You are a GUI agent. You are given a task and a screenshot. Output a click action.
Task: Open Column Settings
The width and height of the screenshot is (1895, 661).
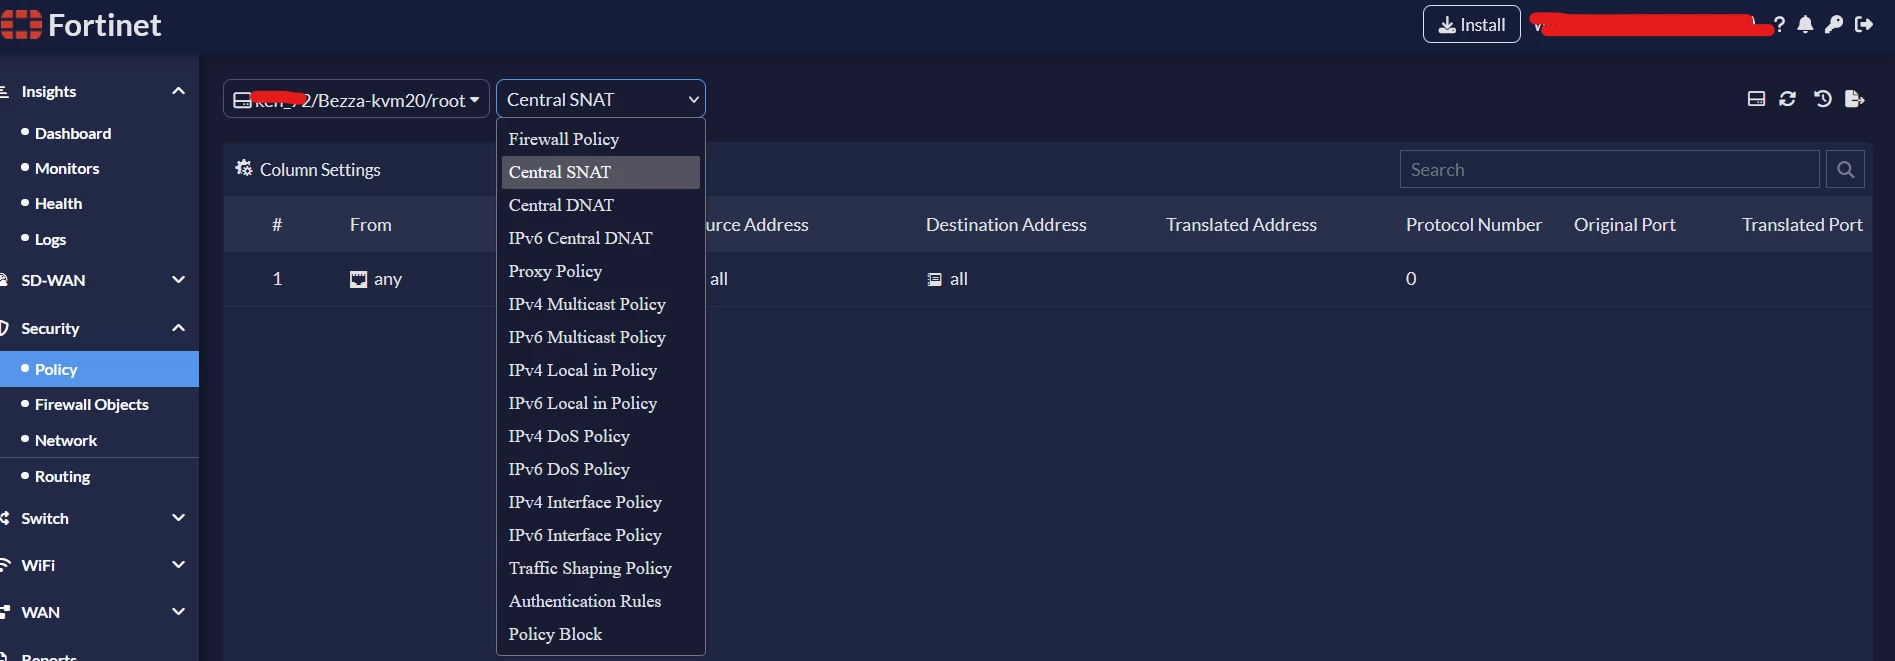point(309,169)
